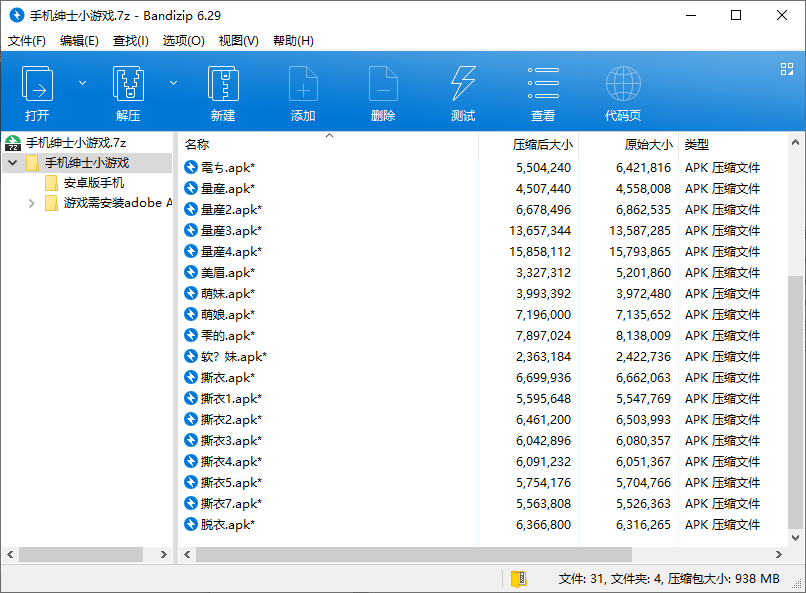Click the file list scroll down arrow
Viewport: 806px width, 593px height.
point(795,538)
